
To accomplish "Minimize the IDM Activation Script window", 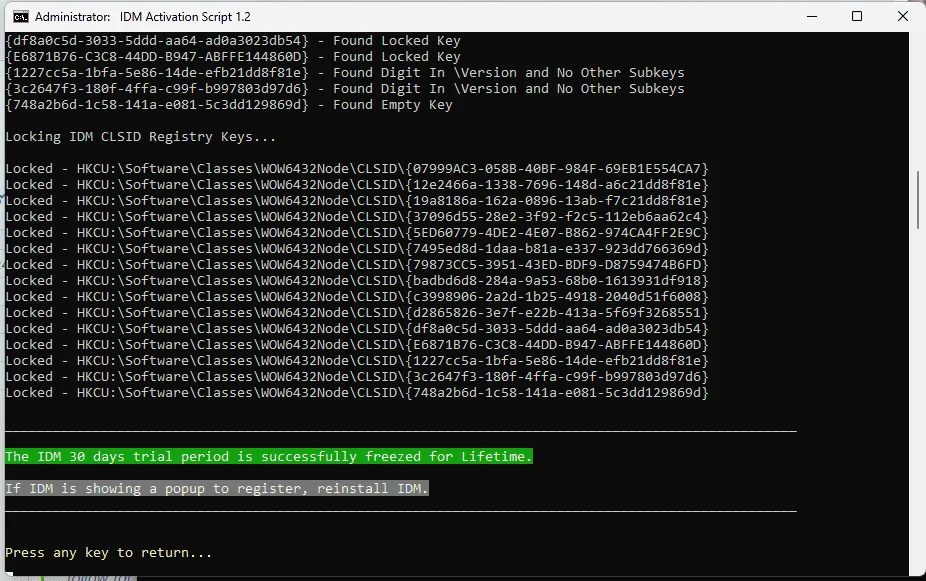I will (812, 17).
